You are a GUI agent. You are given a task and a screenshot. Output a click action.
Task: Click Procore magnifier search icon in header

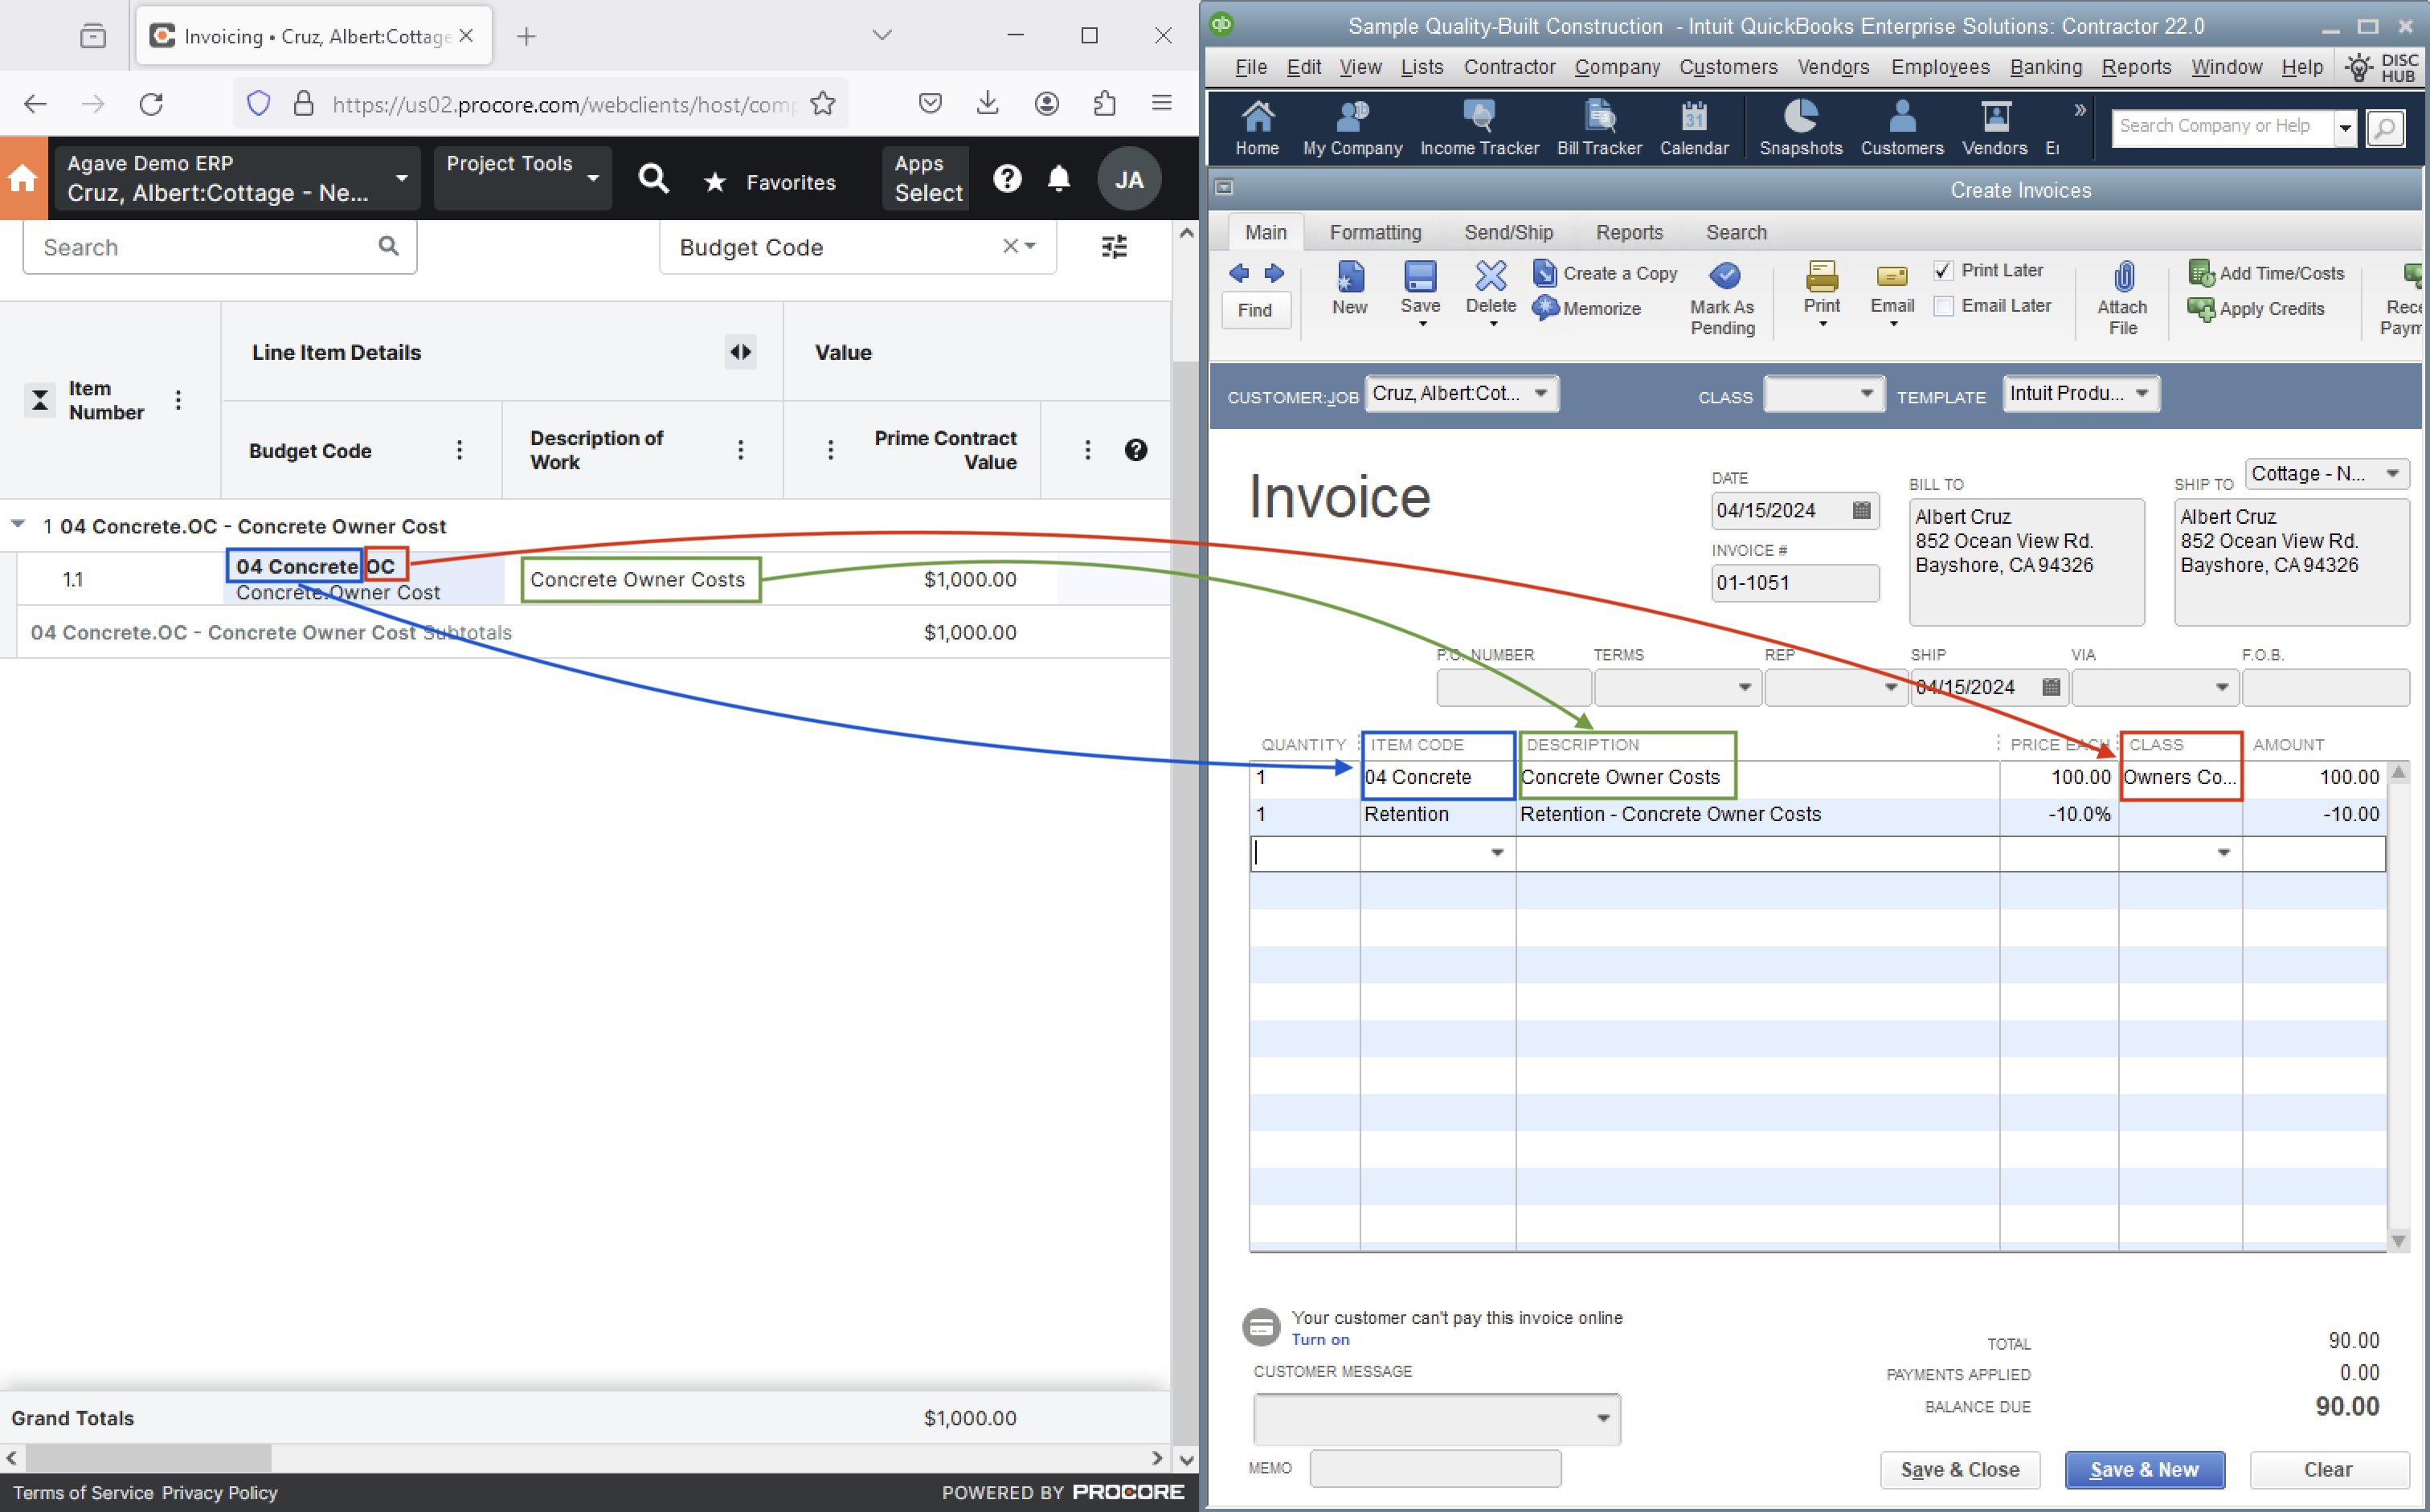coord(653,179)
